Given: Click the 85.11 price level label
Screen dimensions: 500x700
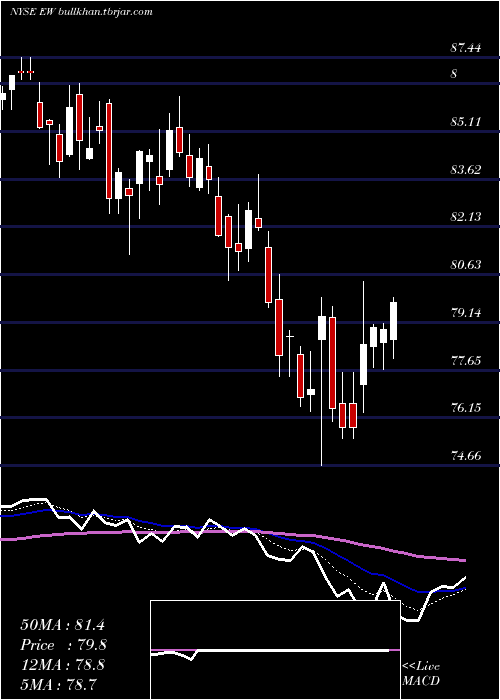Looking at the screenshot, I should pos(466,121).
